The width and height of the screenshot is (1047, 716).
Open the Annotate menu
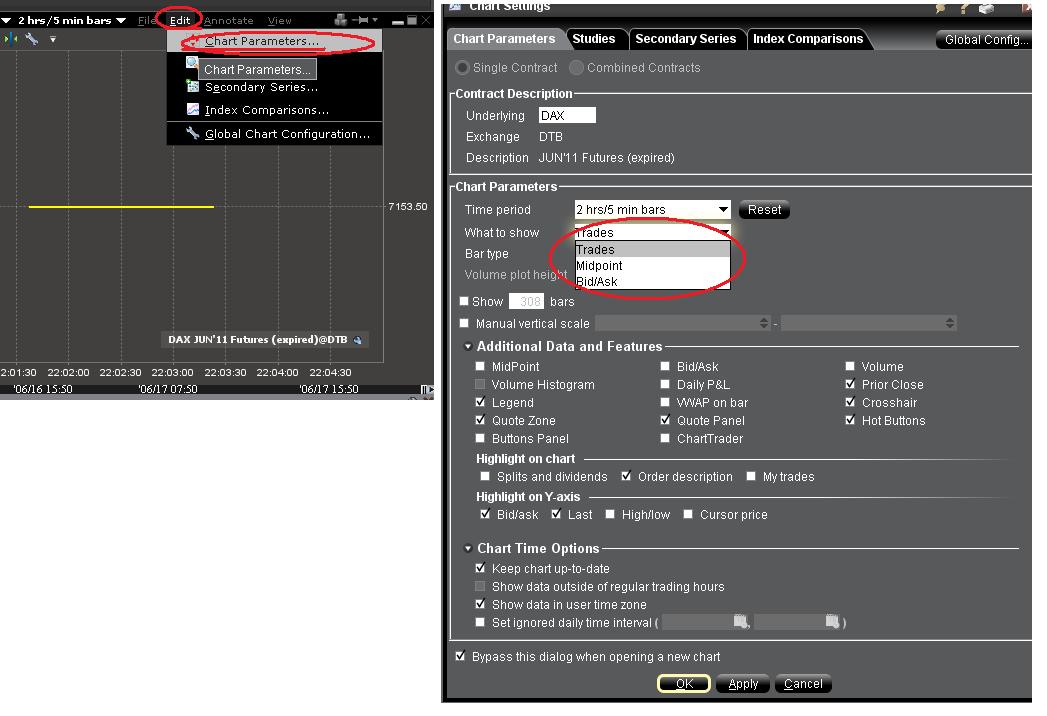click(228, 21)
